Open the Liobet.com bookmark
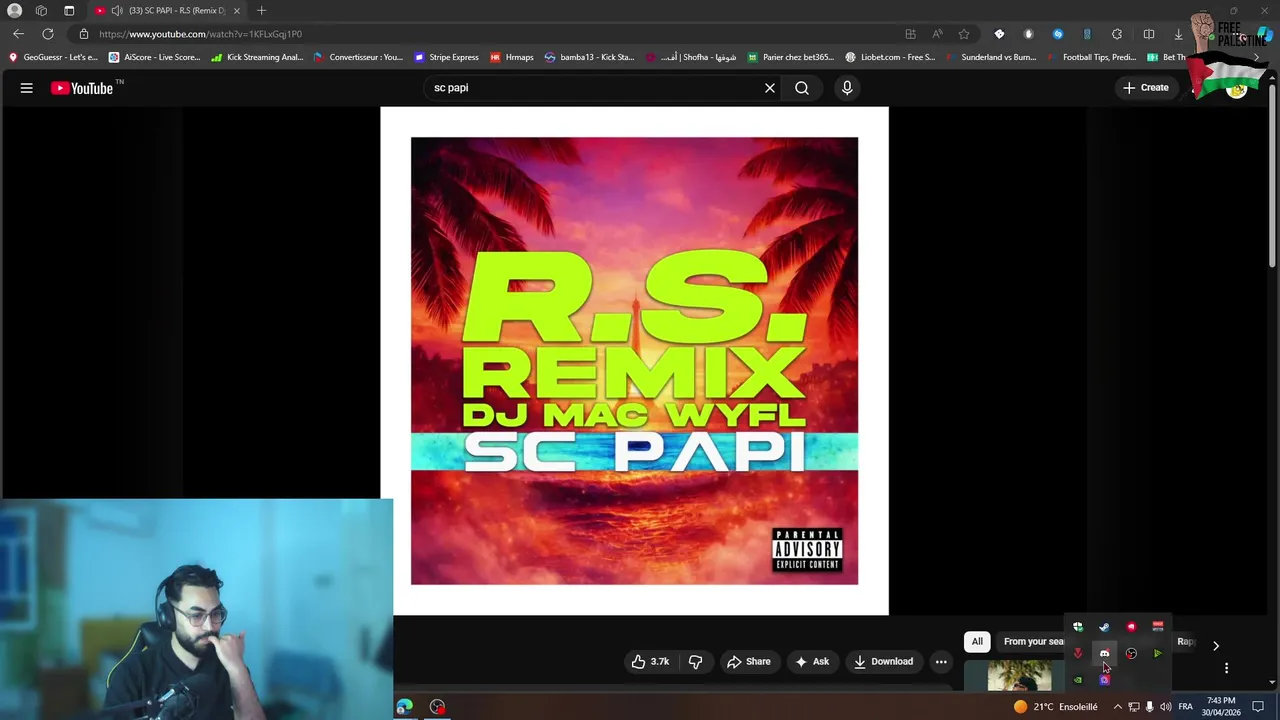The width and height of the screenshot is (1280, 720). [x=890, y=57]
